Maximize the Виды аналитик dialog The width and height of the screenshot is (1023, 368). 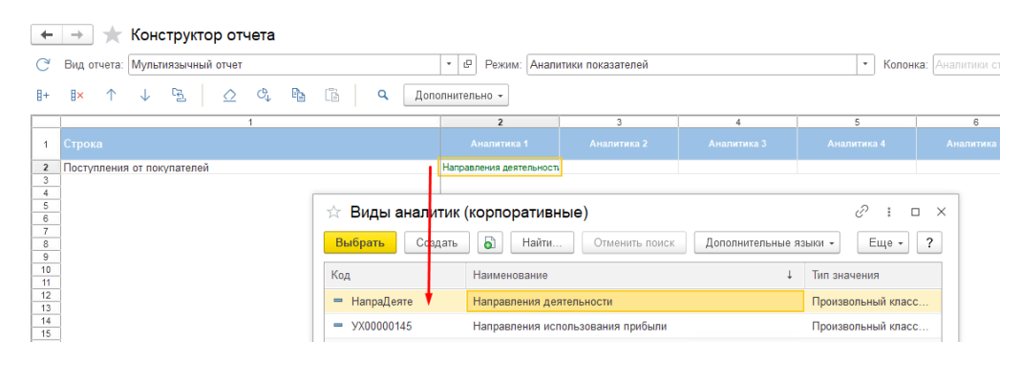click(915, 212)
